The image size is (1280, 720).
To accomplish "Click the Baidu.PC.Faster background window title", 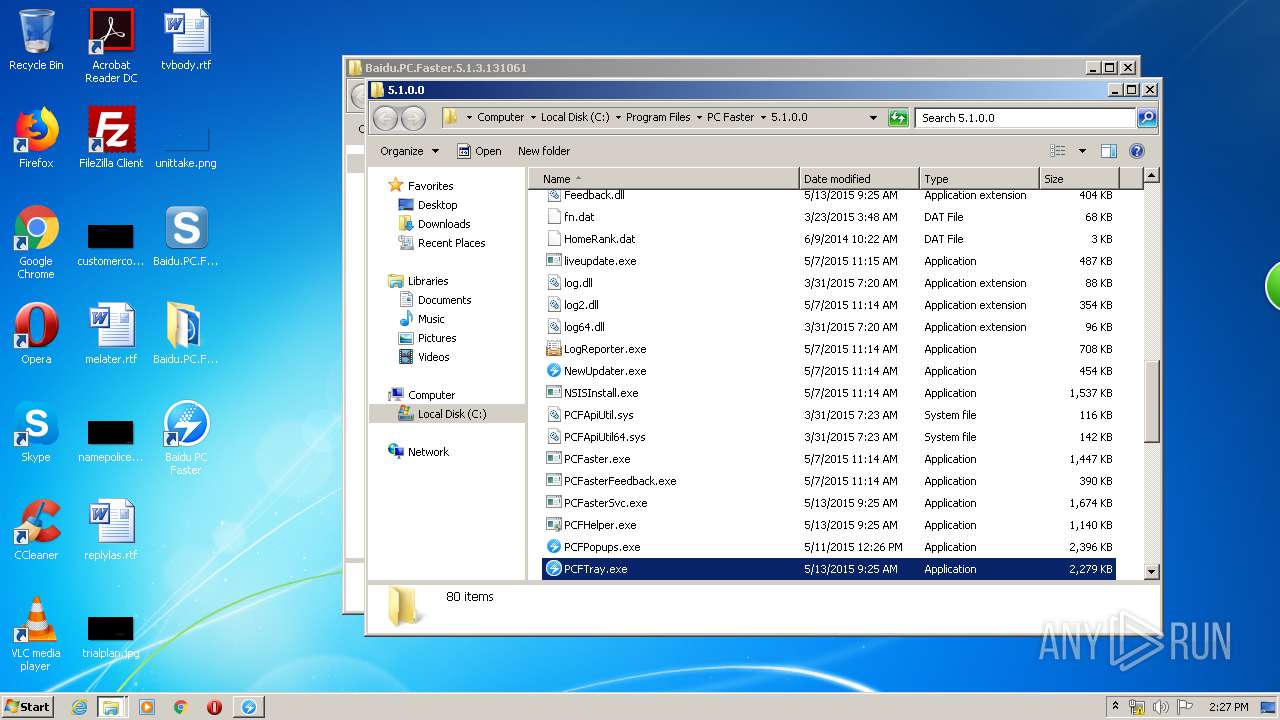I will tap(446, 68).
